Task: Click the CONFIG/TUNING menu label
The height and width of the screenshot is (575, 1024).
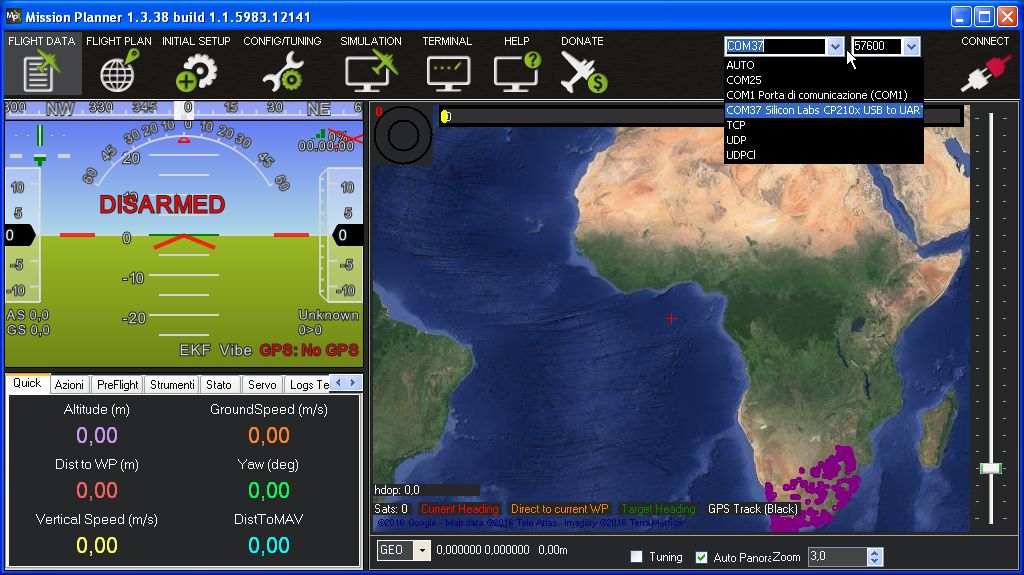Action: 282,41
